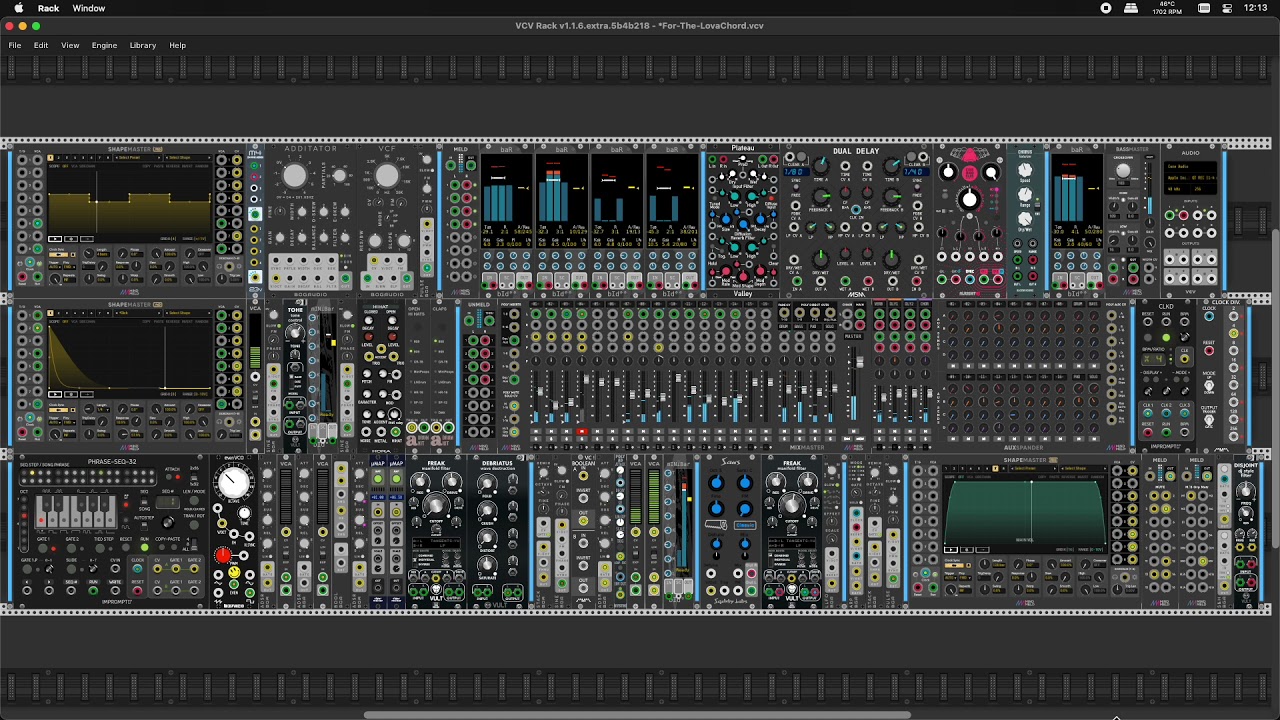Click the large frequency knob on Additator
Image resolution: width=1280 pixels, height=720 pixels.
(294, 176)
